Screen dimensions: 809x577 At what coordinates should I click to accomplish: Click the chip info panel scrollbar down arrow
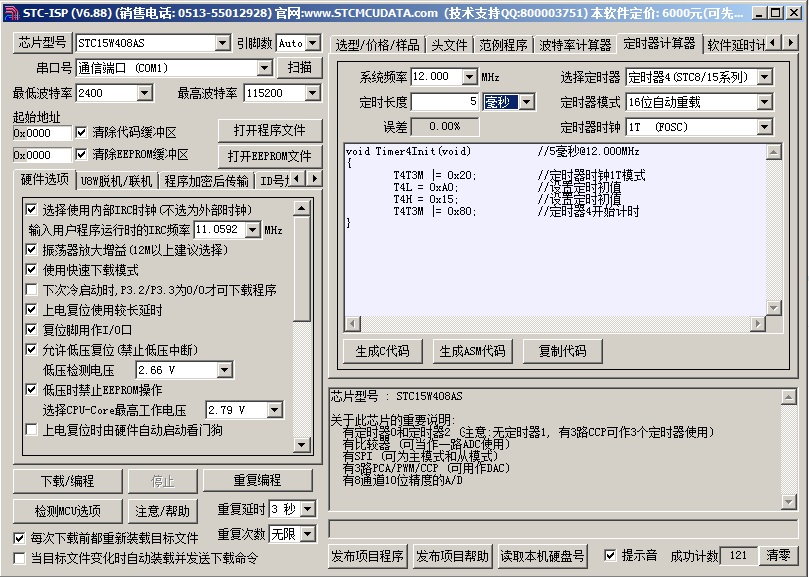click(x=788, y=501)
